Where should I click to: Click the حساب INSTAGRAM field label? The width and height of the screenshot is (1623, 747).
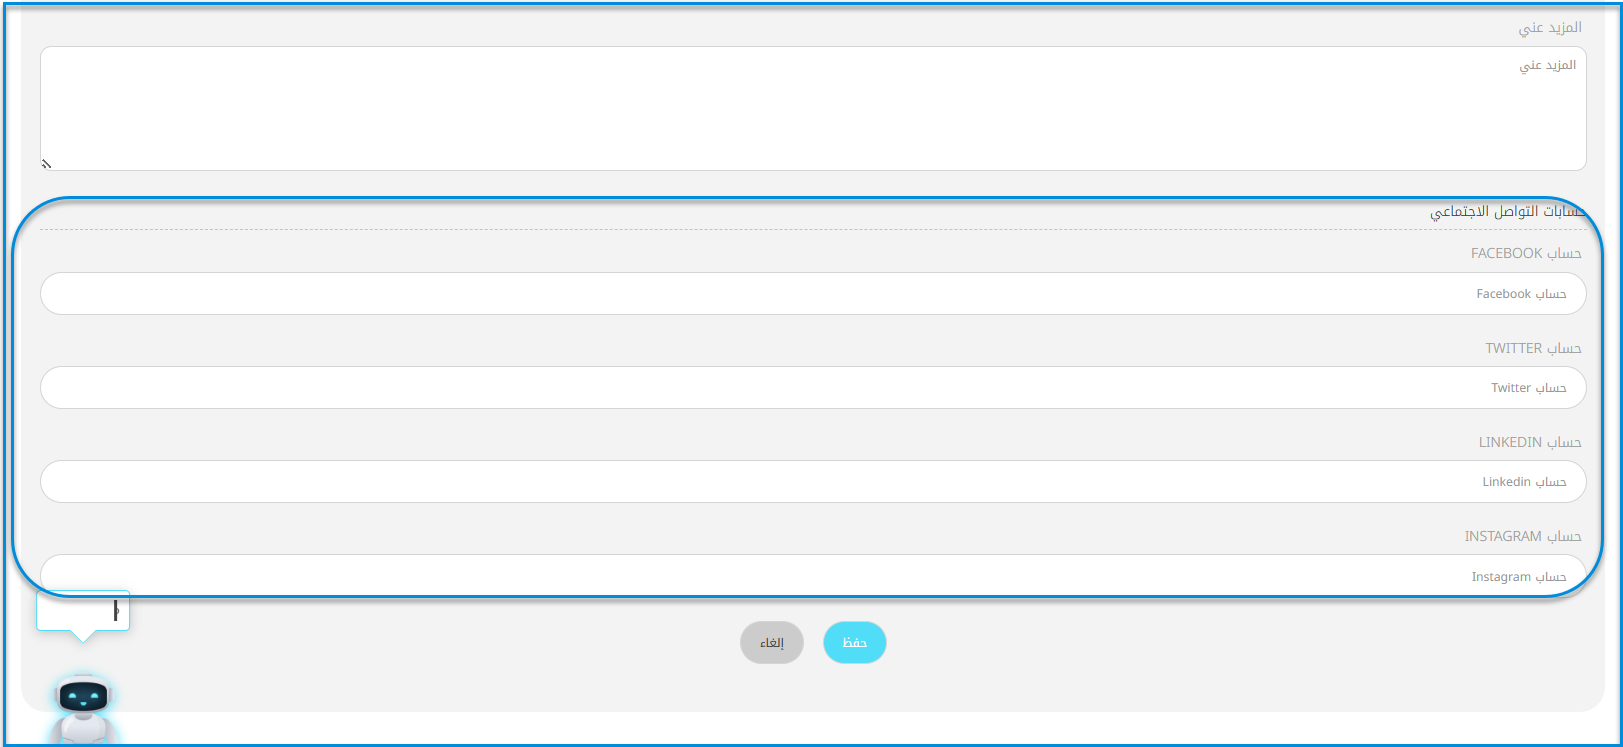pos(1523,536)
